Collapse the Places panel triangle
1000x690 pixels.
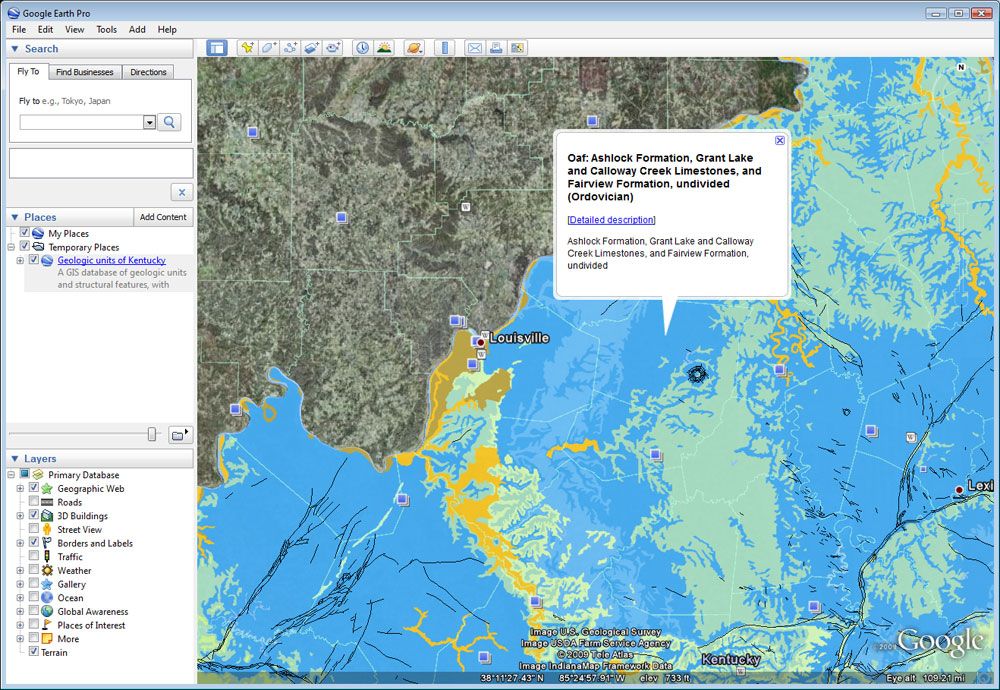15,217
